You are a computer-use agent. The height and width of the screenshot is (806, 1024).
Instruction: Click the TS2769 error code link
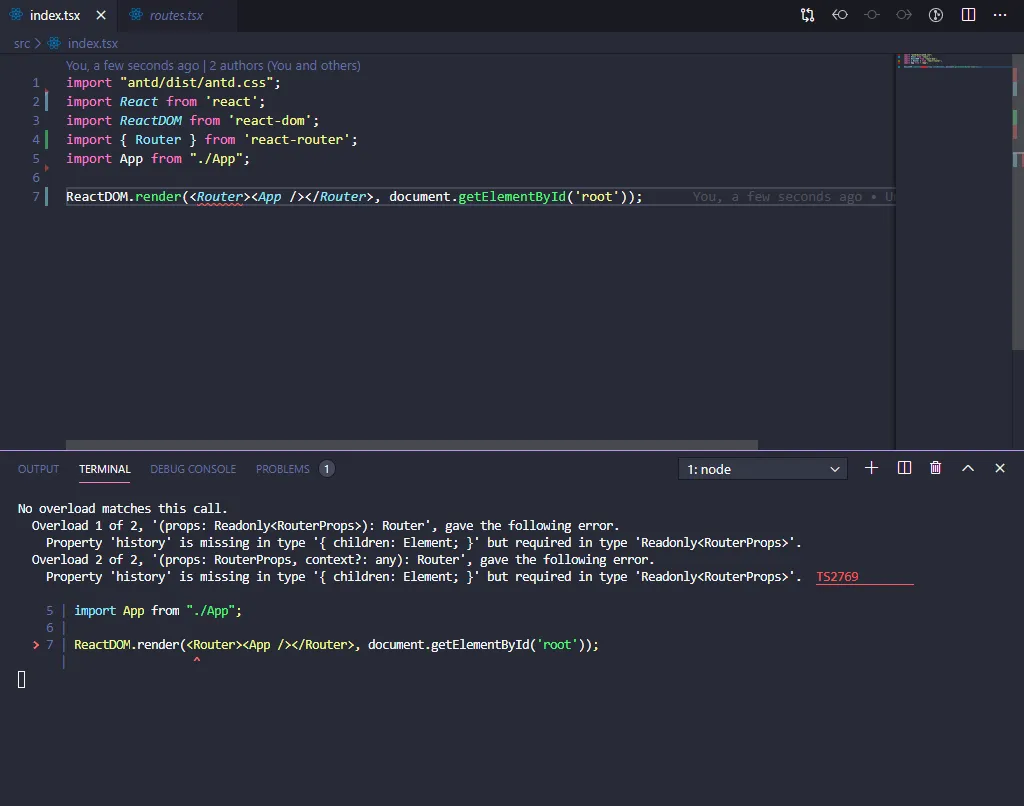(x=837, y=577)
